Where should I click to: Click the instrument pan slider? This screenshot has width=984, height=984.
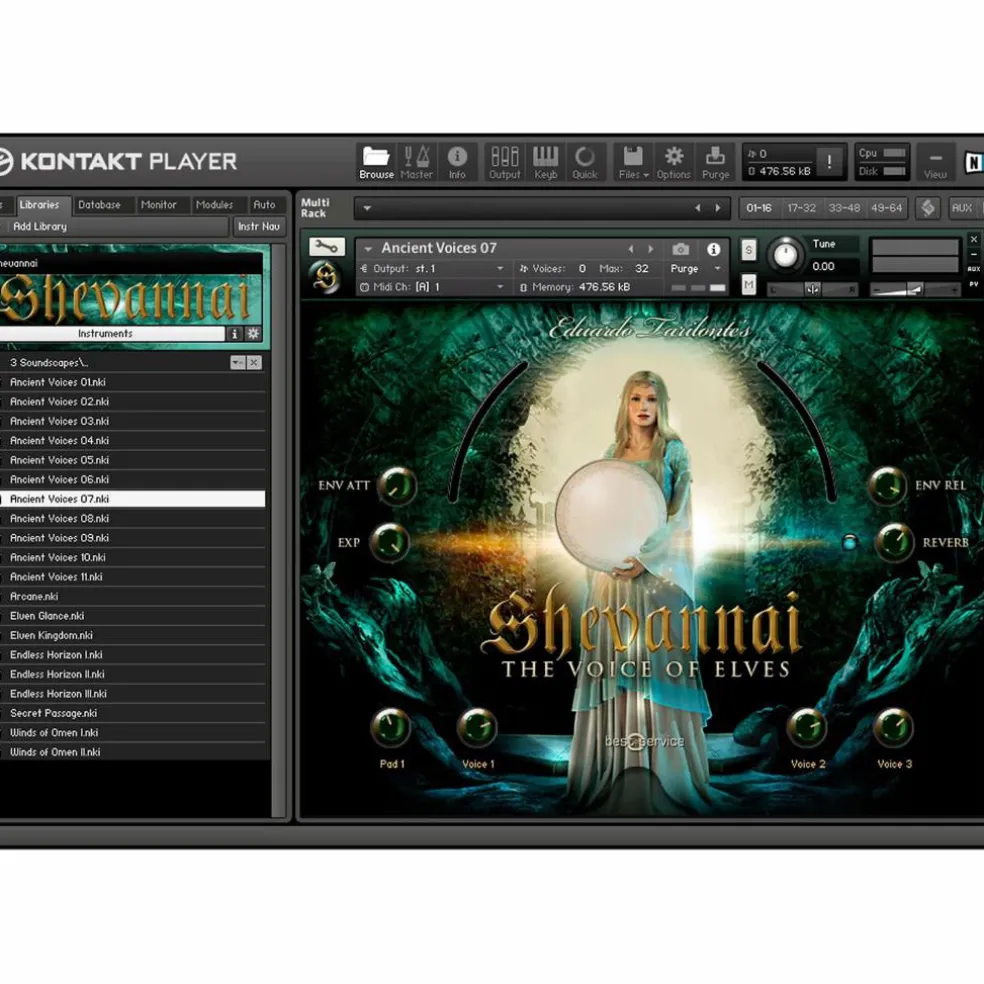coord(813,289)
